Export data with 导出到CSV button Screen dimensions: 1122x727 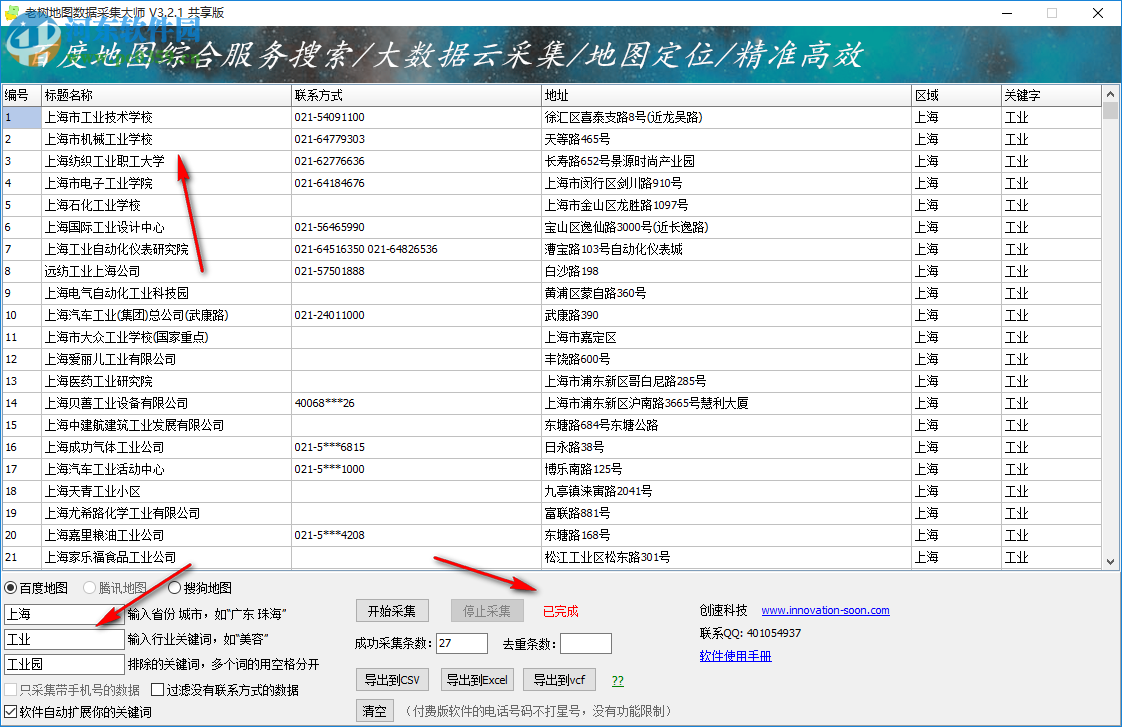(392, 679)
